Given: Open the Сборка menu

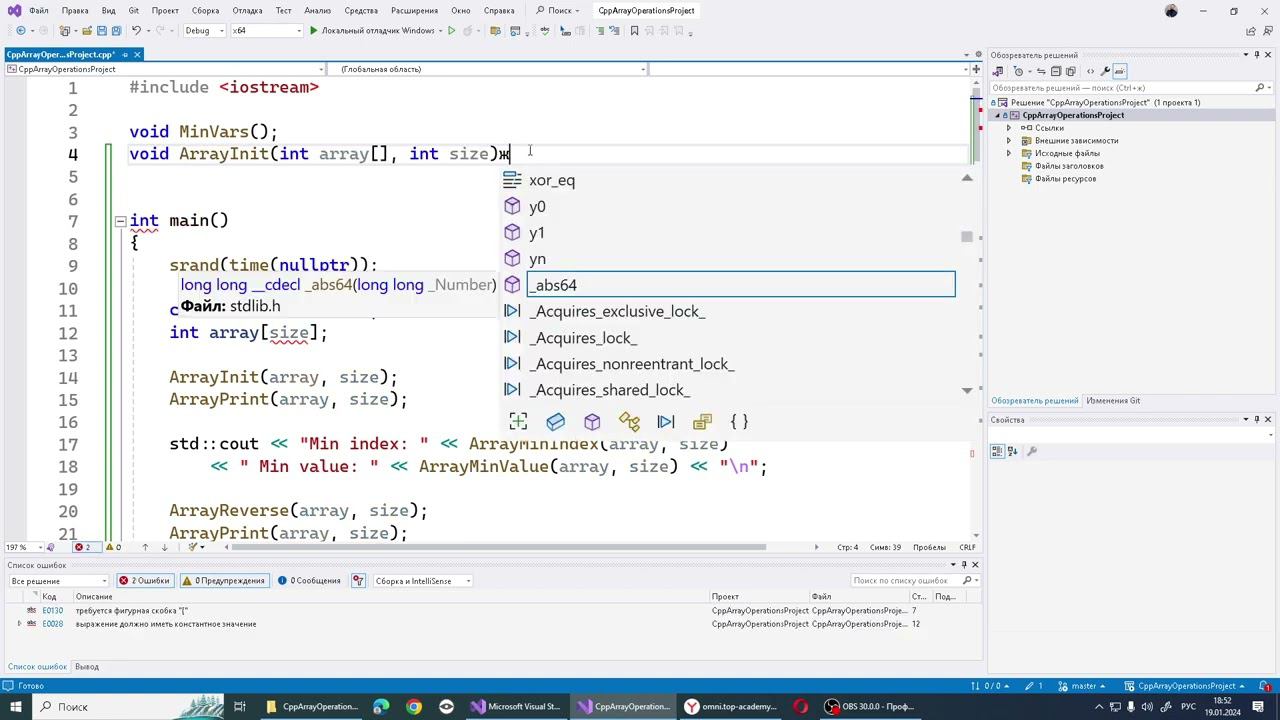Looking at the screenshot, I should click(x=205, y=10).
